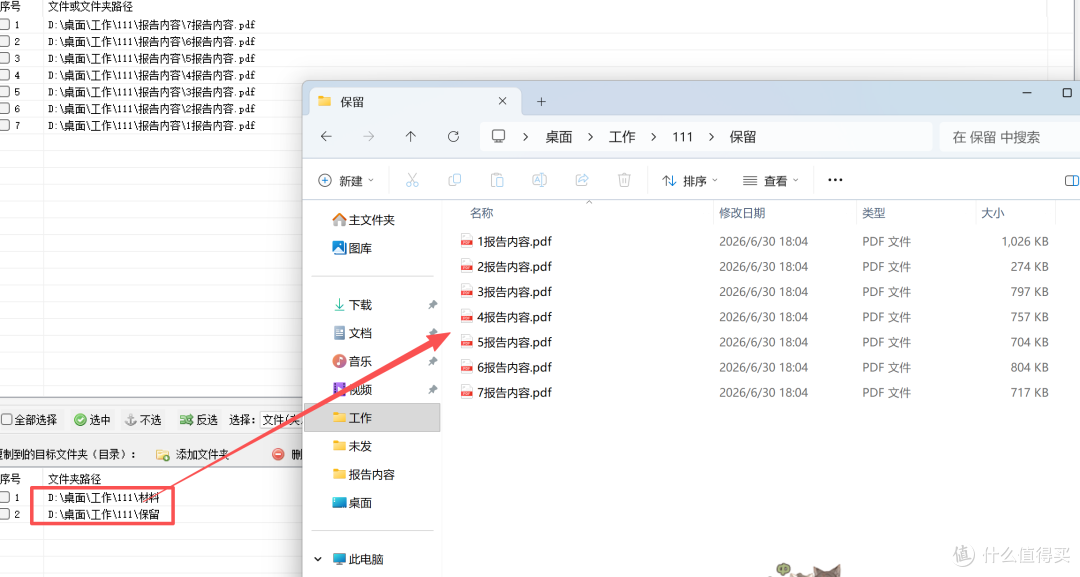Click the Paste clipboard icon in Explorer toolbar

(x=497, y=180)
